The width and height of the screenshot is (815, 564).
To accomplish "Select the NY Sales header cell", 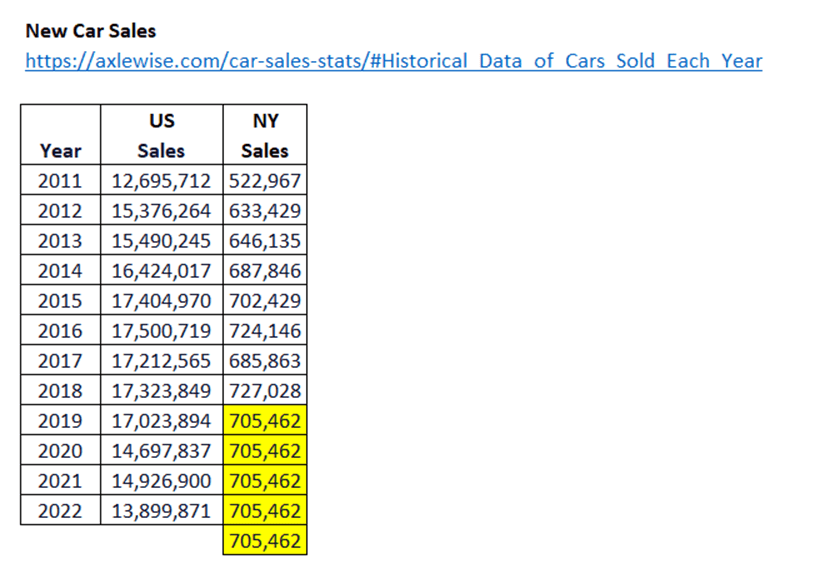I will (x=265, y=135).
